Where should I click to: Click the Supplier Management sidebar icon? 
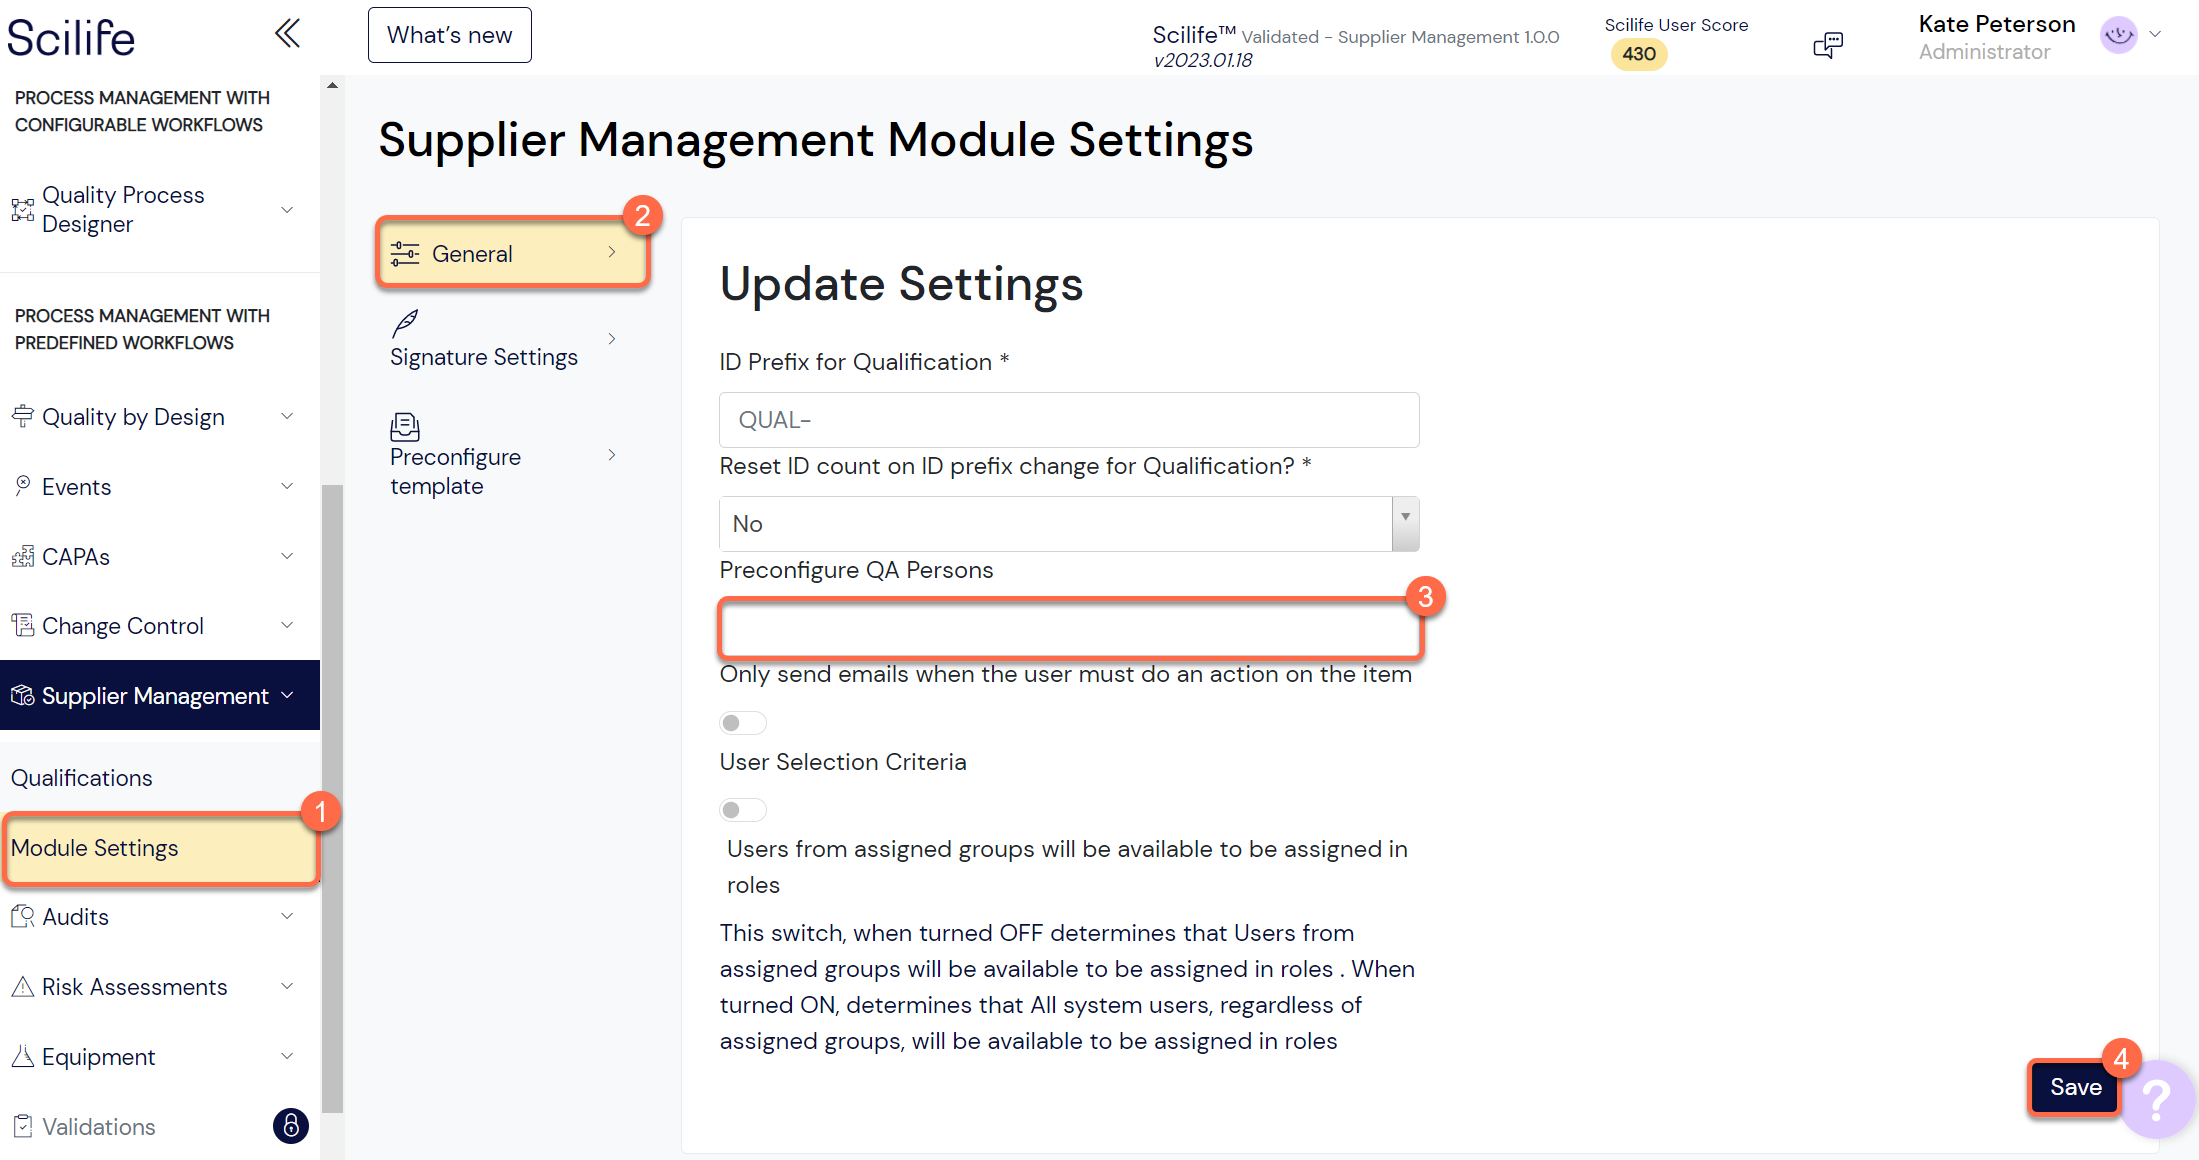coord(22,695)
